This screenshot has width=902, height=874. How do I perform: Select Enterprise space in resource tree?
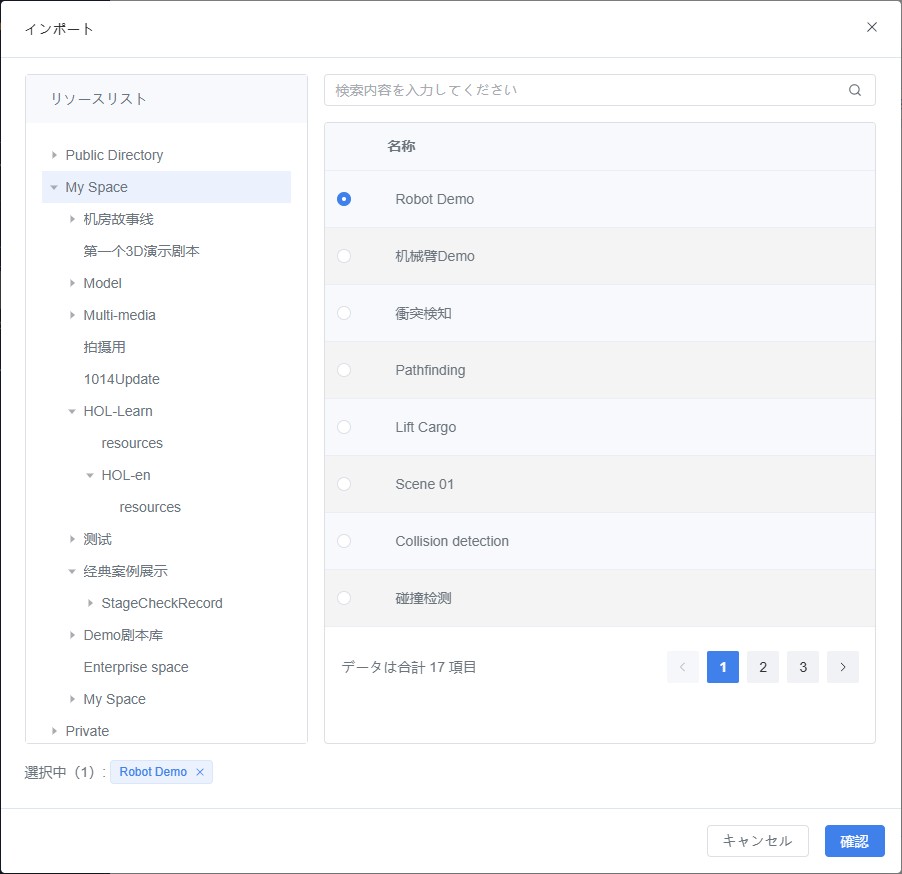point(136,667)
